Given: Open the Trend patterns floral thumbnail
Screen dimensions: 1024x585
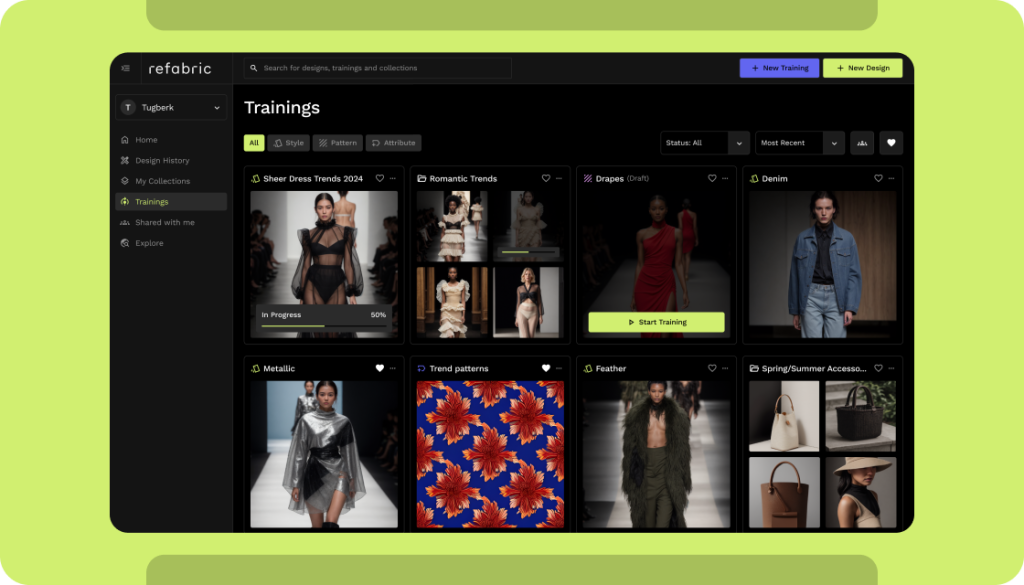Looking at the screenshot, I should coord(490,454).
